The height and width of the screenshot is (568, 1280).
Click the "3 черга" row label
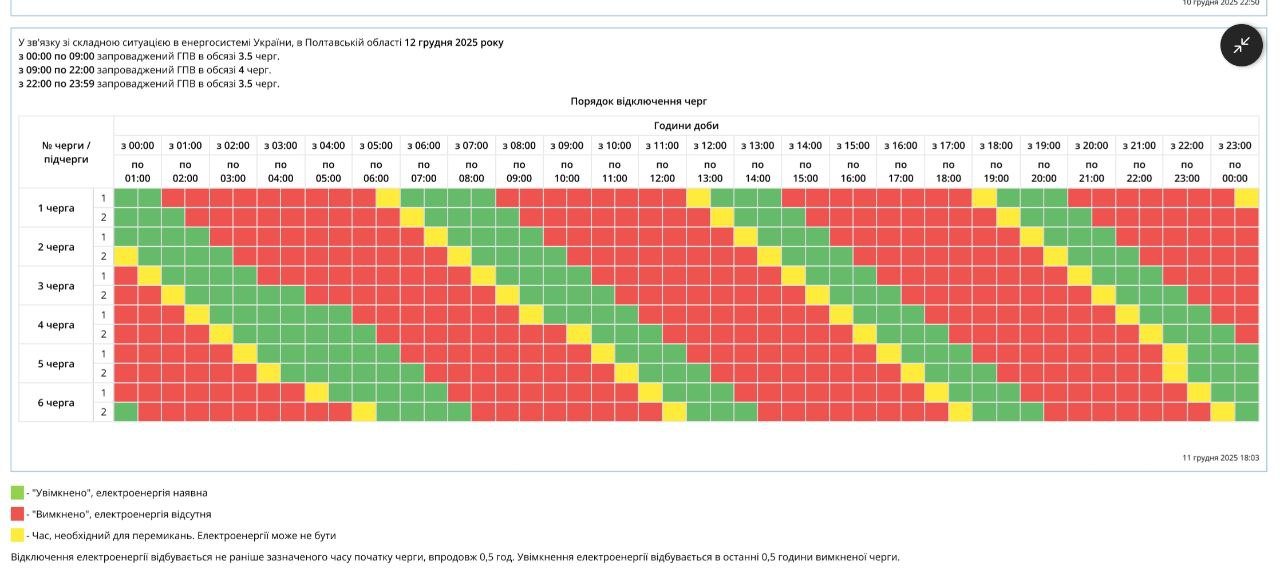(56, 286)
